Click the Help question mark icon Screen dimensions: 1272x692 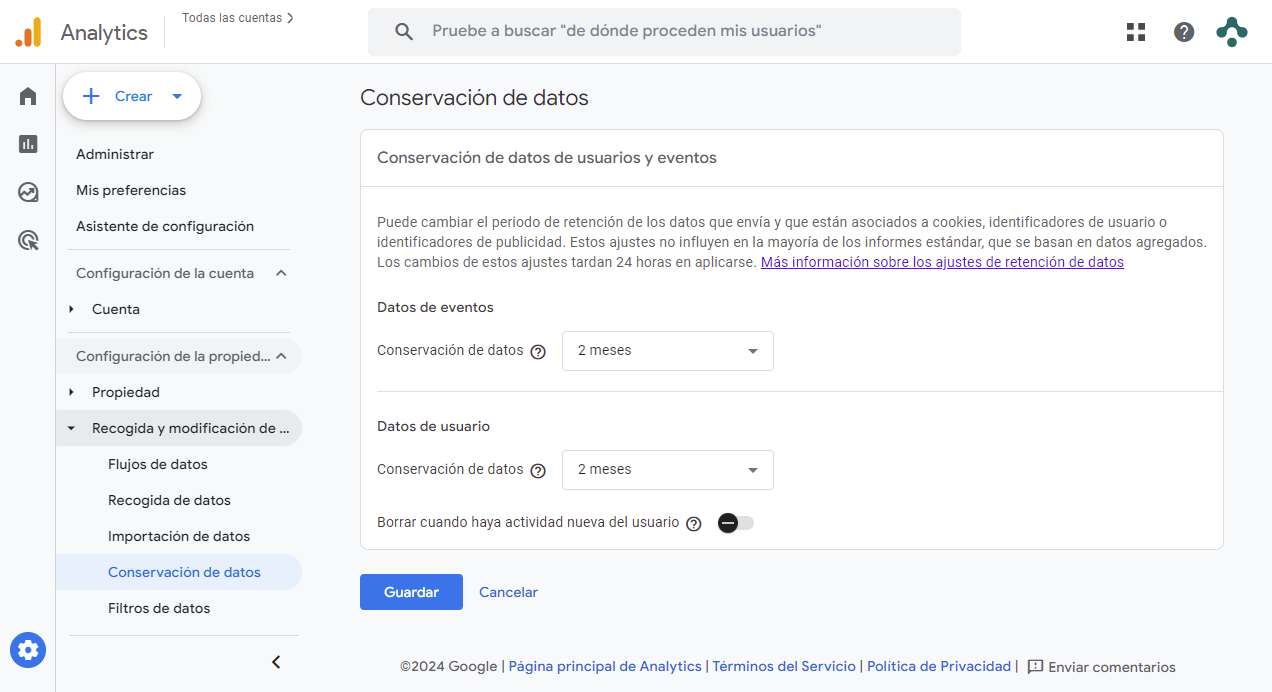pyautogui.click(x=1184, y=31)
